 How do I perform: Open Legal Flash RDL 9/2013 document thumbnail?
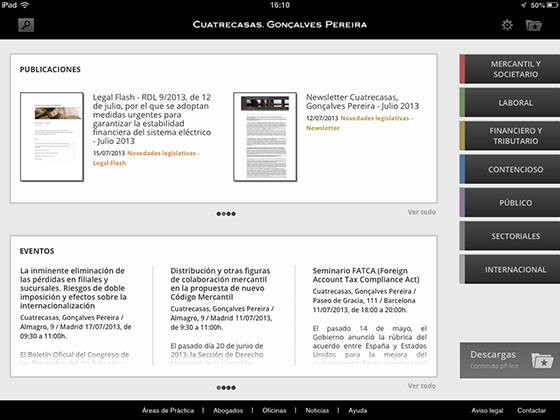[x=52, y=137]
